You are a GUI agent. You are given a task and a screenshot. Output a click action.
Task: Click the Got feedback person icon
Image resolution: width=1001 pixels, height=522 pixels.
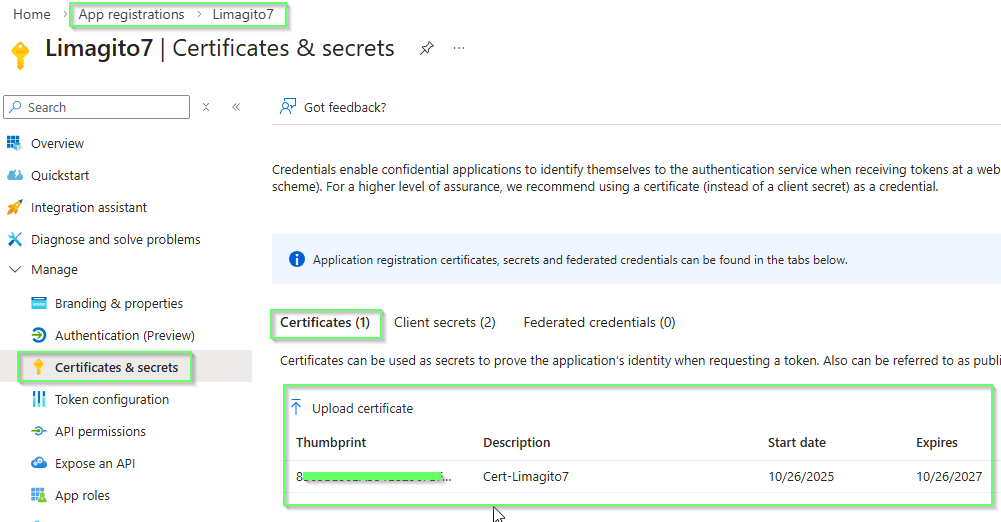[x=288, y=107]
